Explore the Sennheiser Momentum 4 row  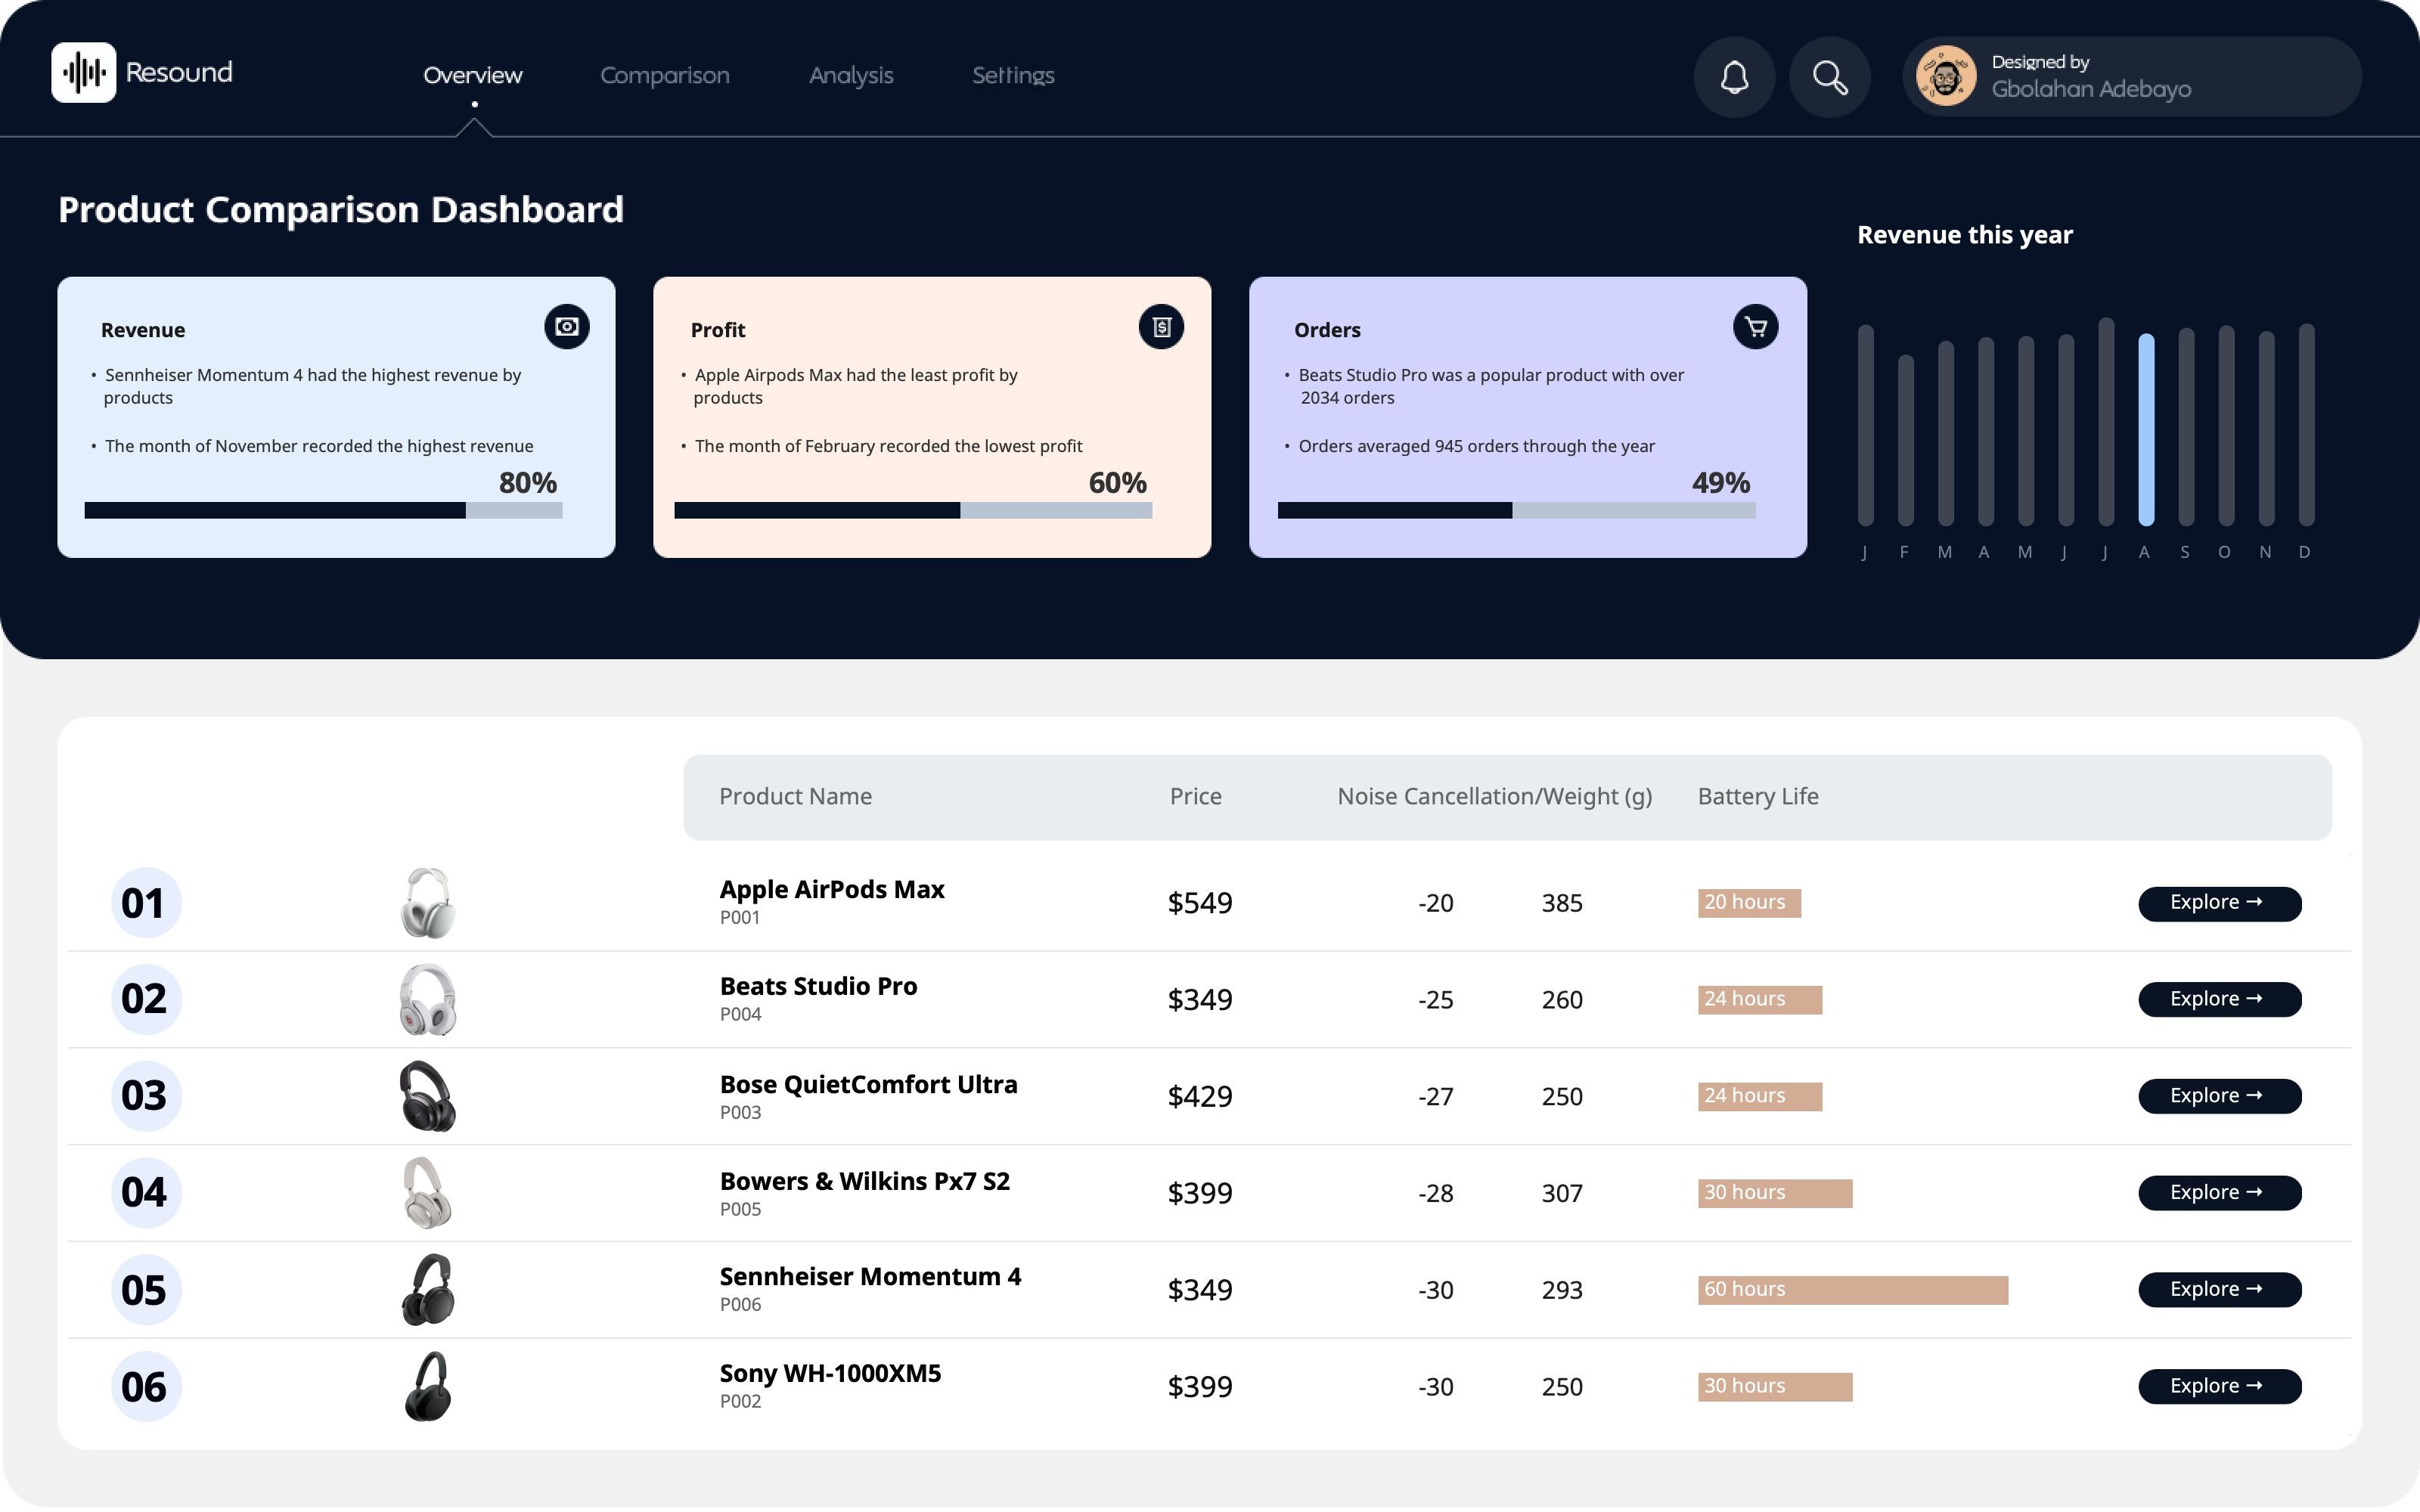click(2219, 1289)
